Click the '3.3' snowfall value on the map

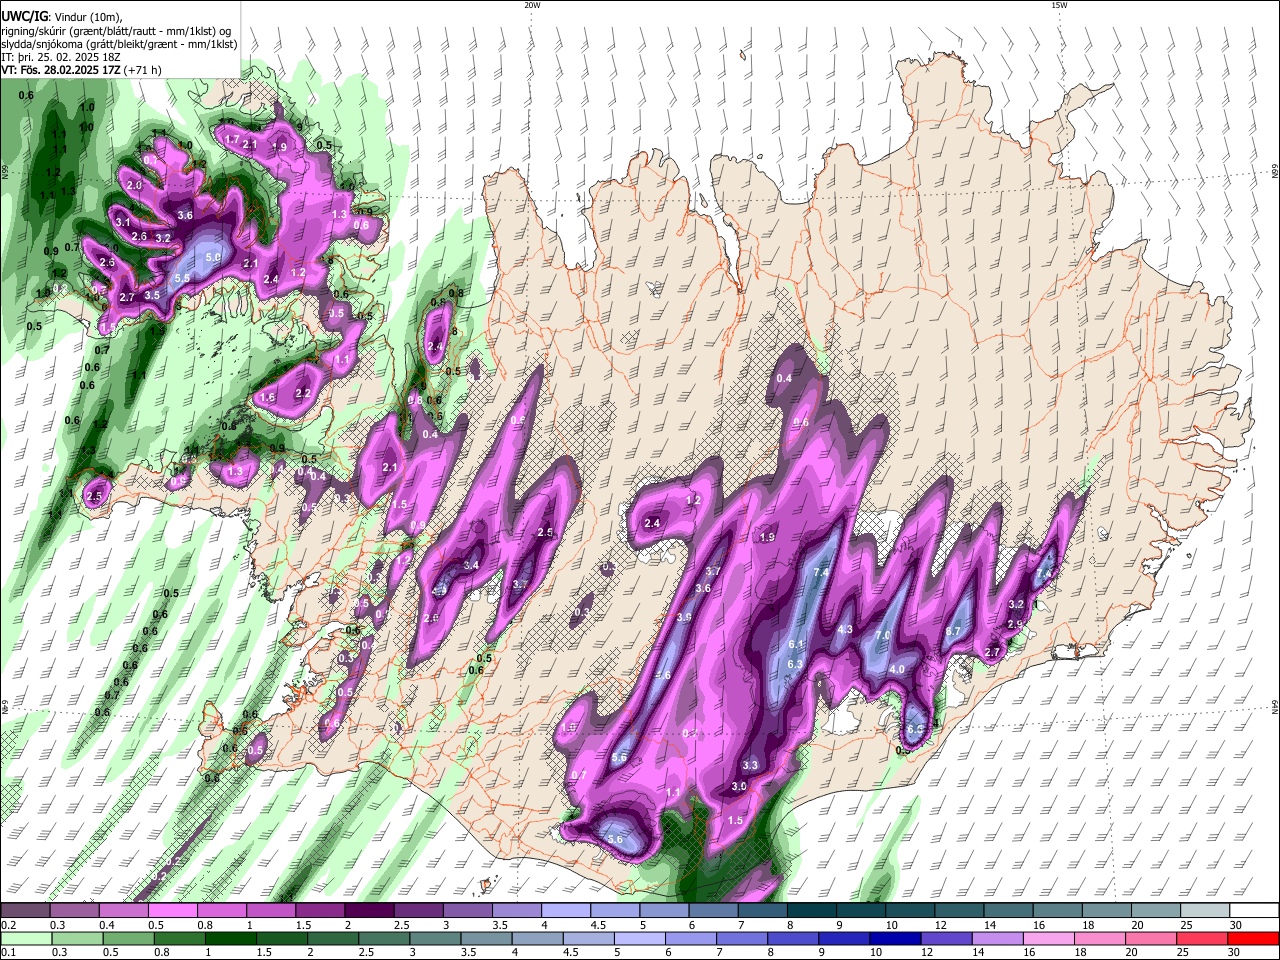point(750,765)
